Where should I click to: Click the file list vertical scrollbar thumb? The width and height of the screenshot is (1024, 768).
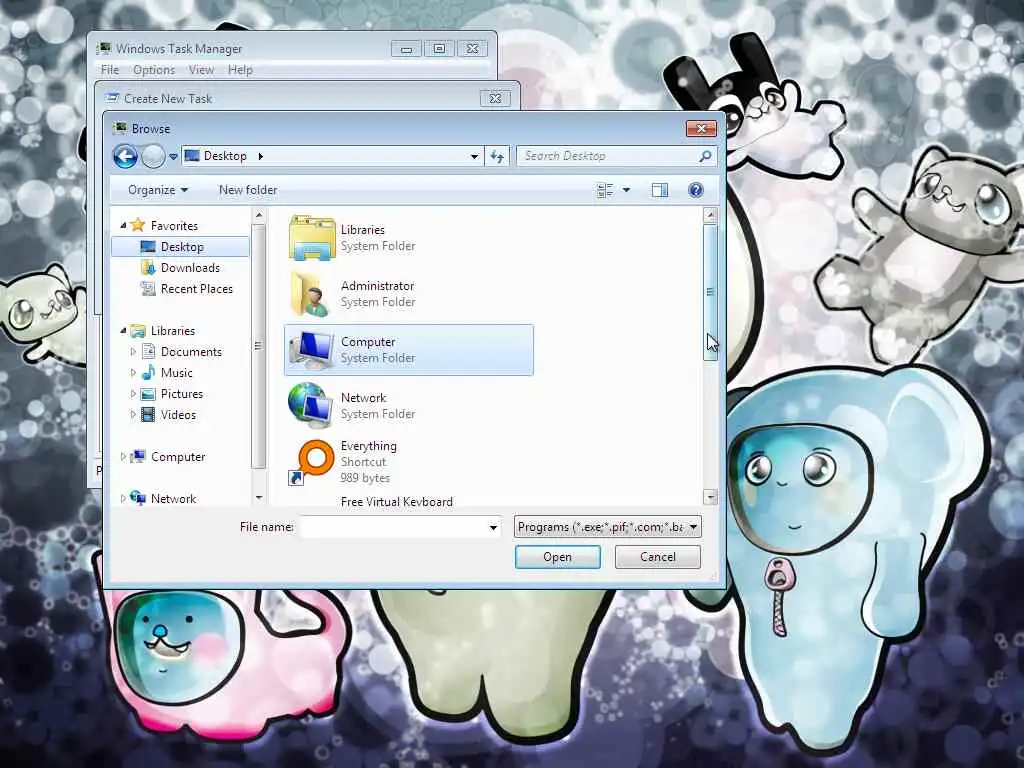(711, 292)
